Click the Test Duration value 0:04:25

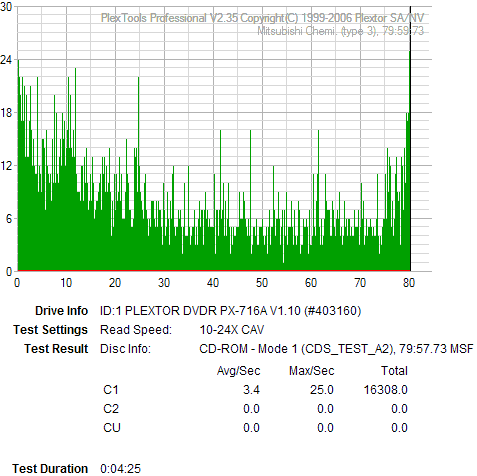point(120,469)
